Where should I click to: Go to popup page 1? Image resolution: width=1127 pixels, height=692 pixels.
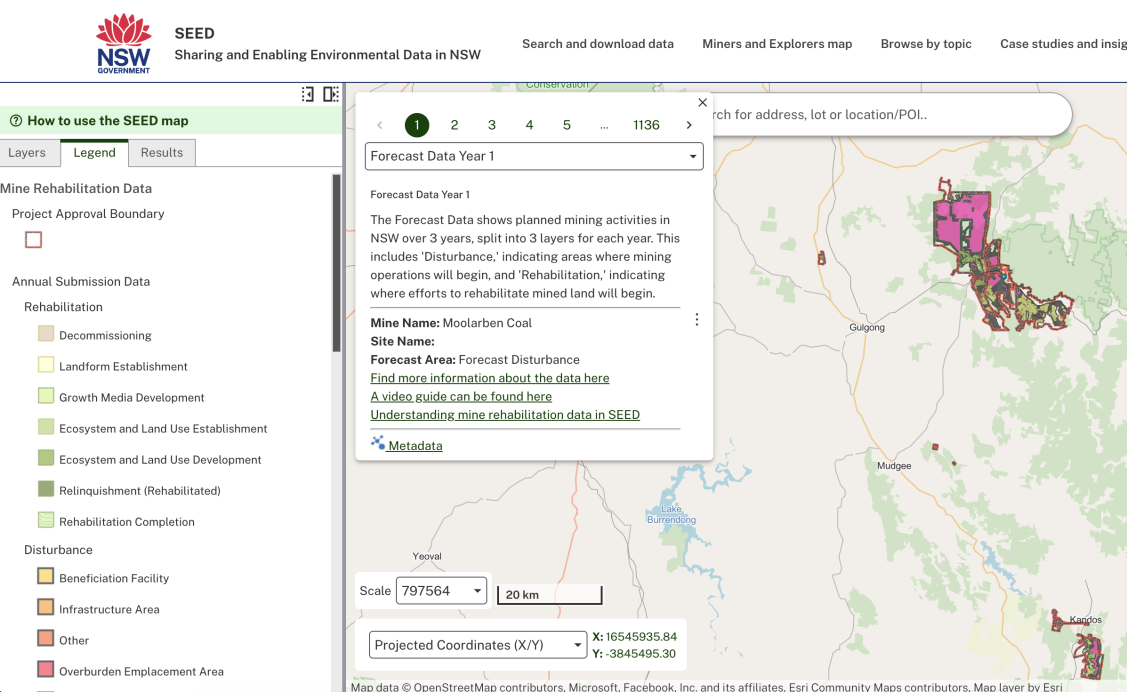tap(417, 125)
